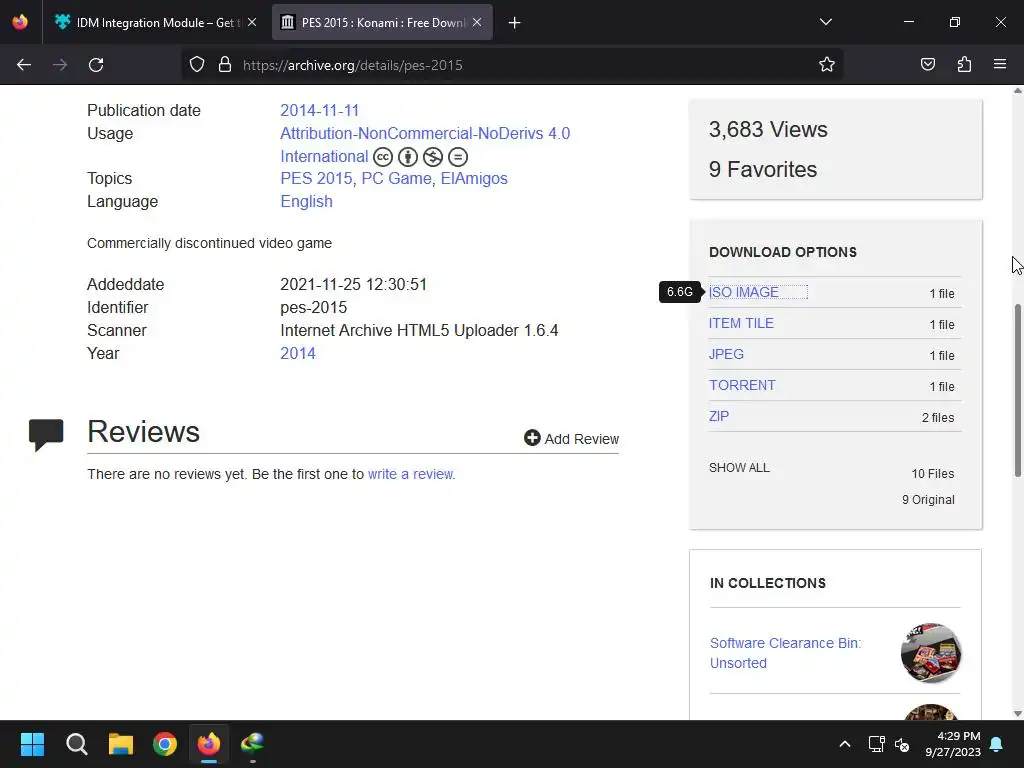Reload the current page
The height and width of the screenshot is (768, 1024).
96,65
